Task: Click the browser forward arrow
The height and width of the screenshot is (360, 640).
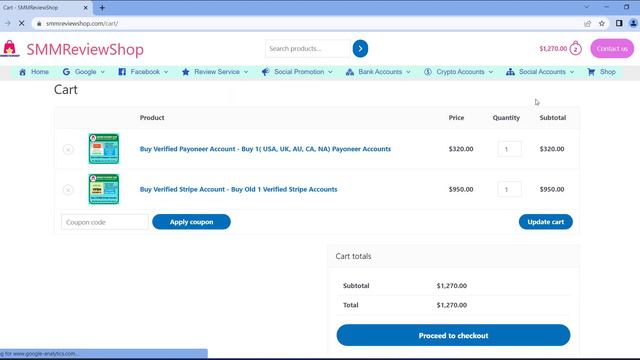Action: pos(8,24)
